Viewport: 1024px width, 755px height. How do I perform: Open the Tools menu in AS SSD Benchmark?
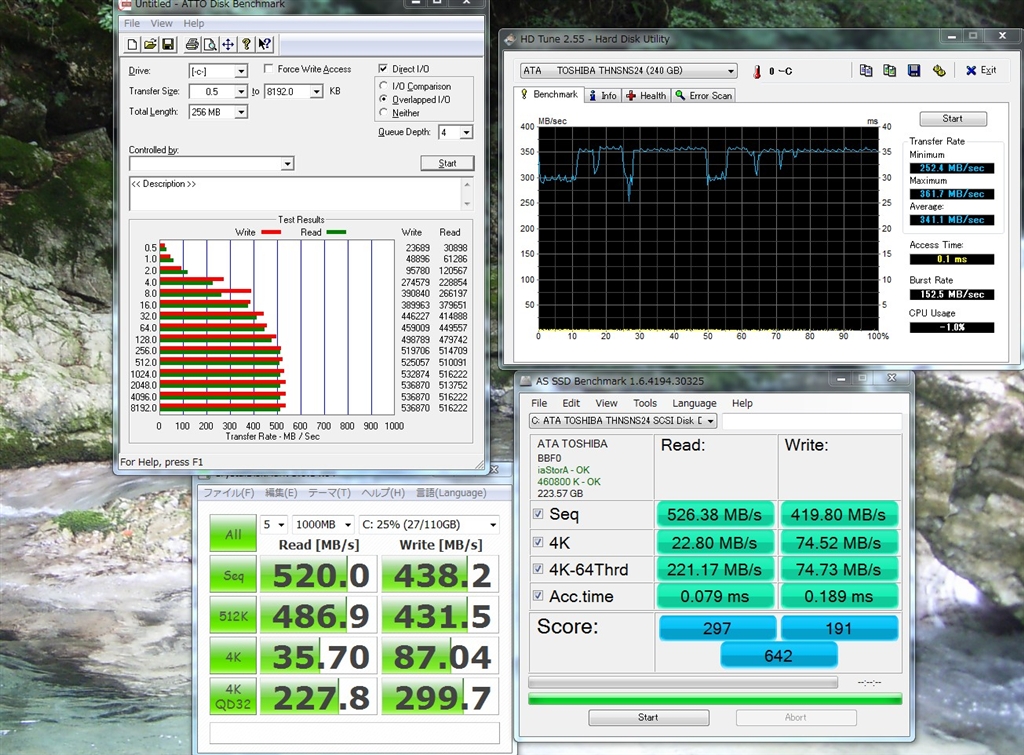[x=645, y=403]
